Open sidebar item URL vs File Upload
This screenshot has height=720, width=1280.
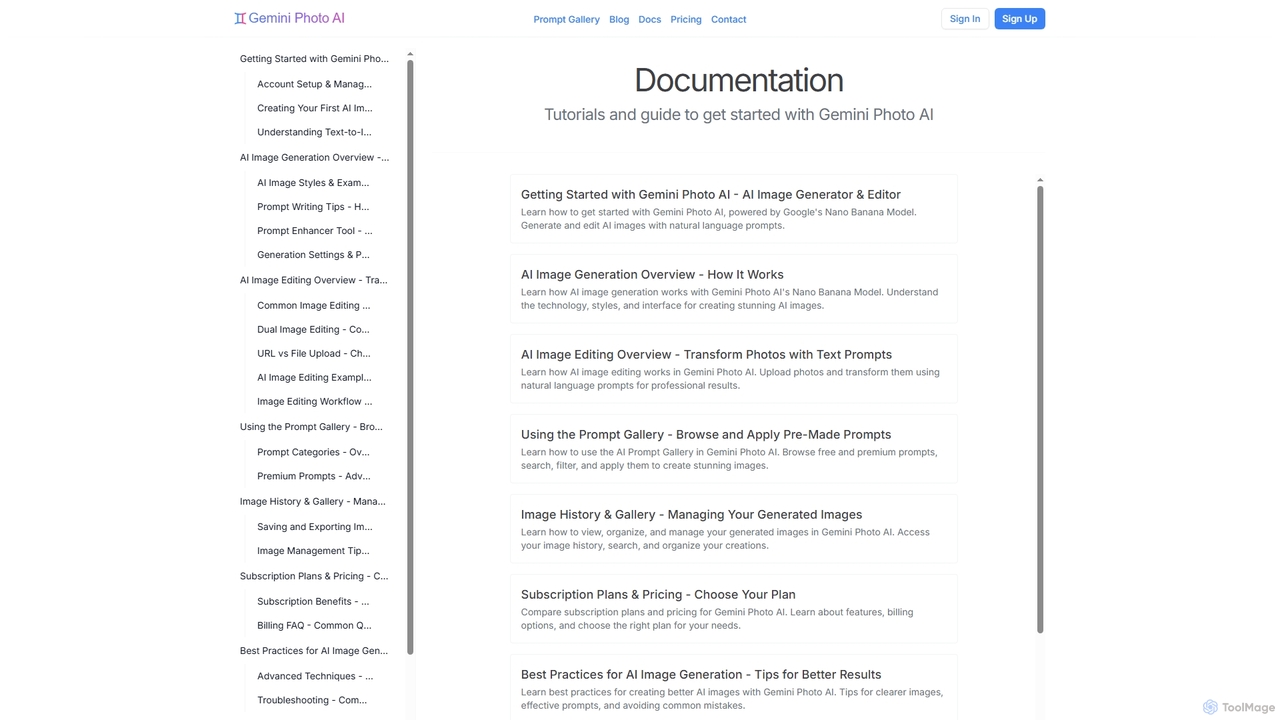(x=314, y=353)
